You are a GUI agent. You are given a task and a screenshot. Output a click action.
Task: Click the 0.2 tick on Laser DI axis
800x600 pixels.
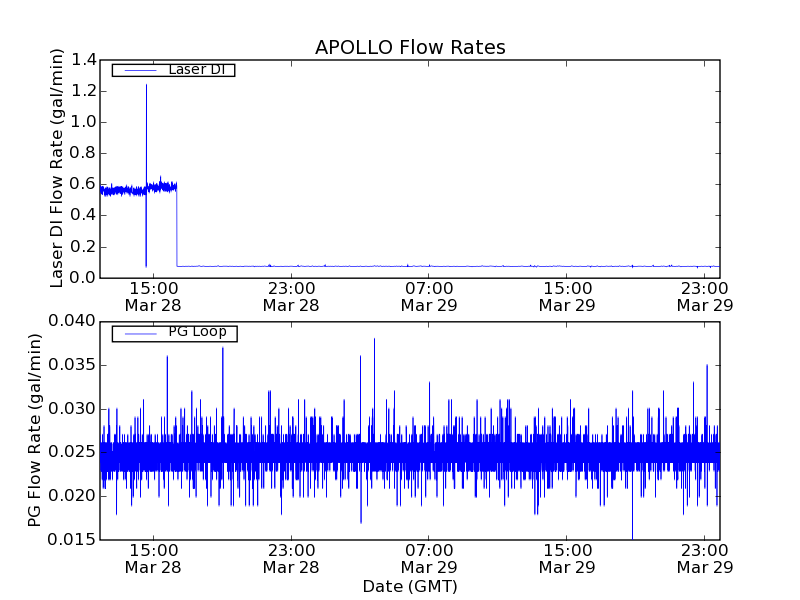[x=84, y=247]
